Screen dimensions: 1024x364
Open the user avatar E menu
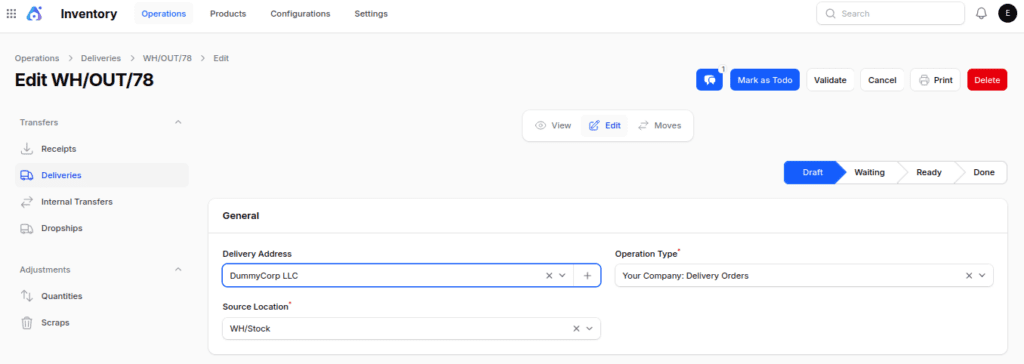point(1007,13)
